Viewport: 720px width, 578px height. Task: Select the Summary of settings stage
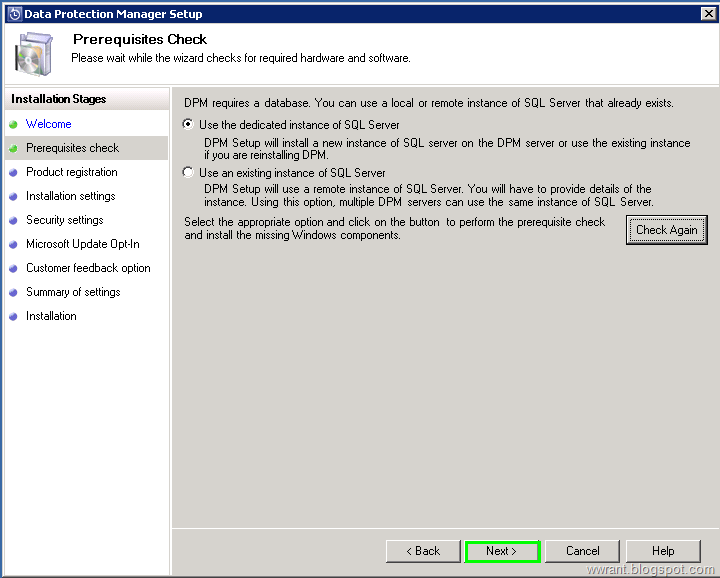(x=73, y=292)
